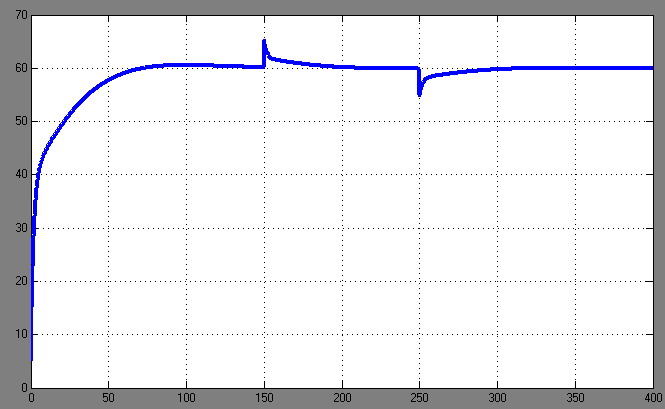Click the y-axis label 60
This screenshot has width=665, height=409.
21,68
